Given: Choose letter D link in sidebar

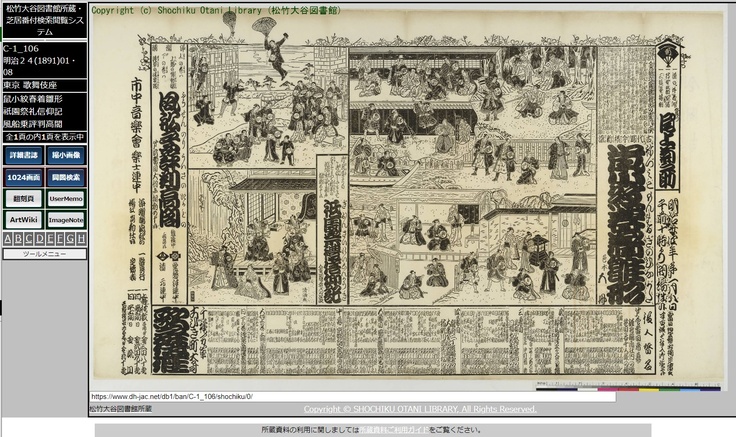Looking at the screenshot, I should click(39, 240).
